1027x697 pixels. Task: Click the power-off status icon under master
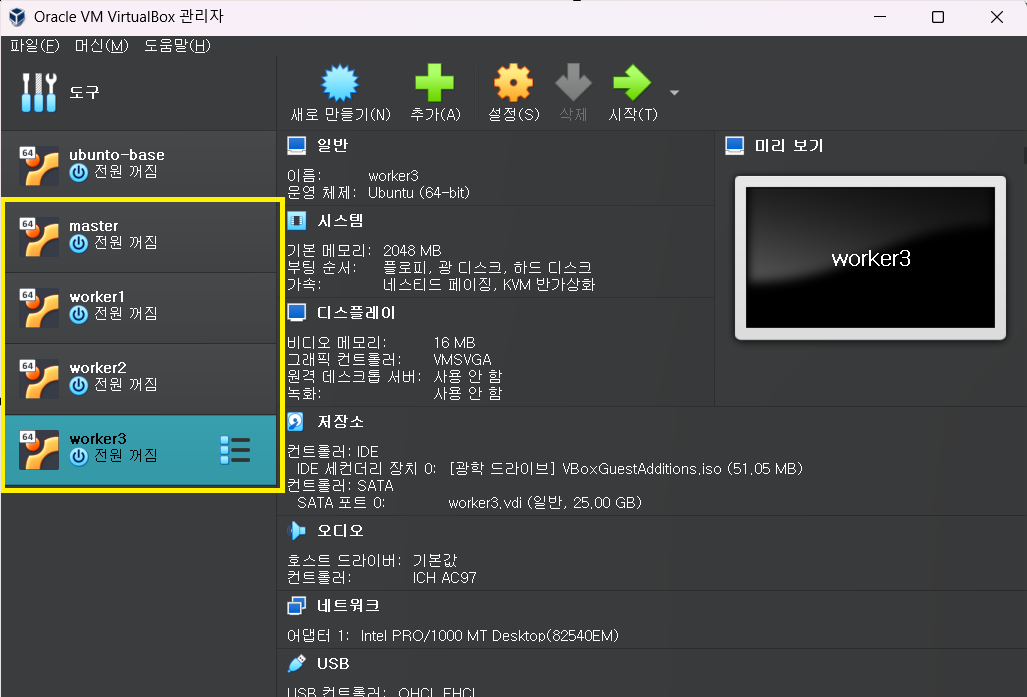coord(79,244)
